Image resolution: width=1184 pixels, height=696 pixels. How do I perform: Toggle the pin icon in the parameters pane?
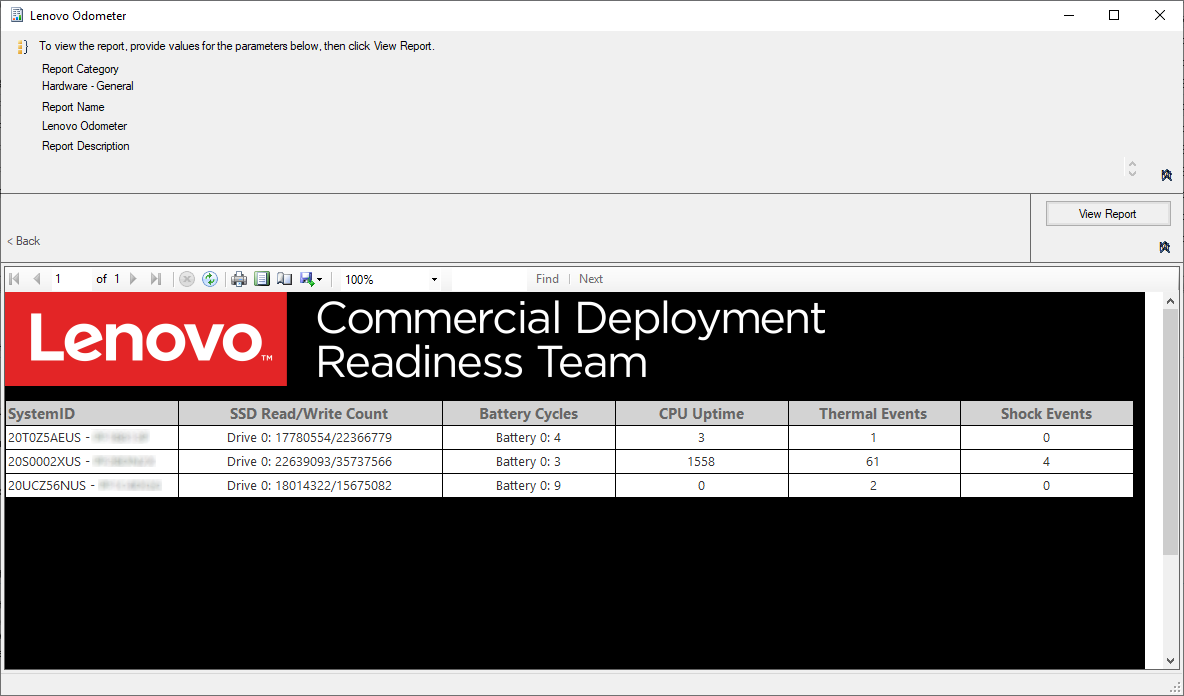click(1167, 175)
